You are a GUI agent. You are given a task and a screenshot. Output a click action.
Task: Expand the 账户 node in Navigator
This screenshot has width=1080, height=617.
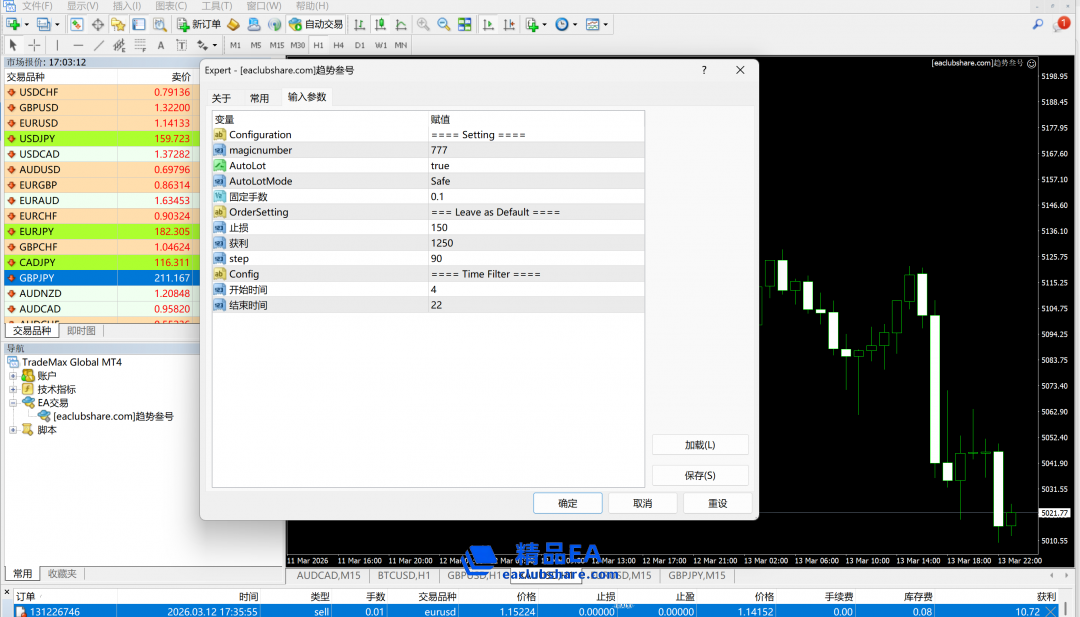[x=13, y=376]
